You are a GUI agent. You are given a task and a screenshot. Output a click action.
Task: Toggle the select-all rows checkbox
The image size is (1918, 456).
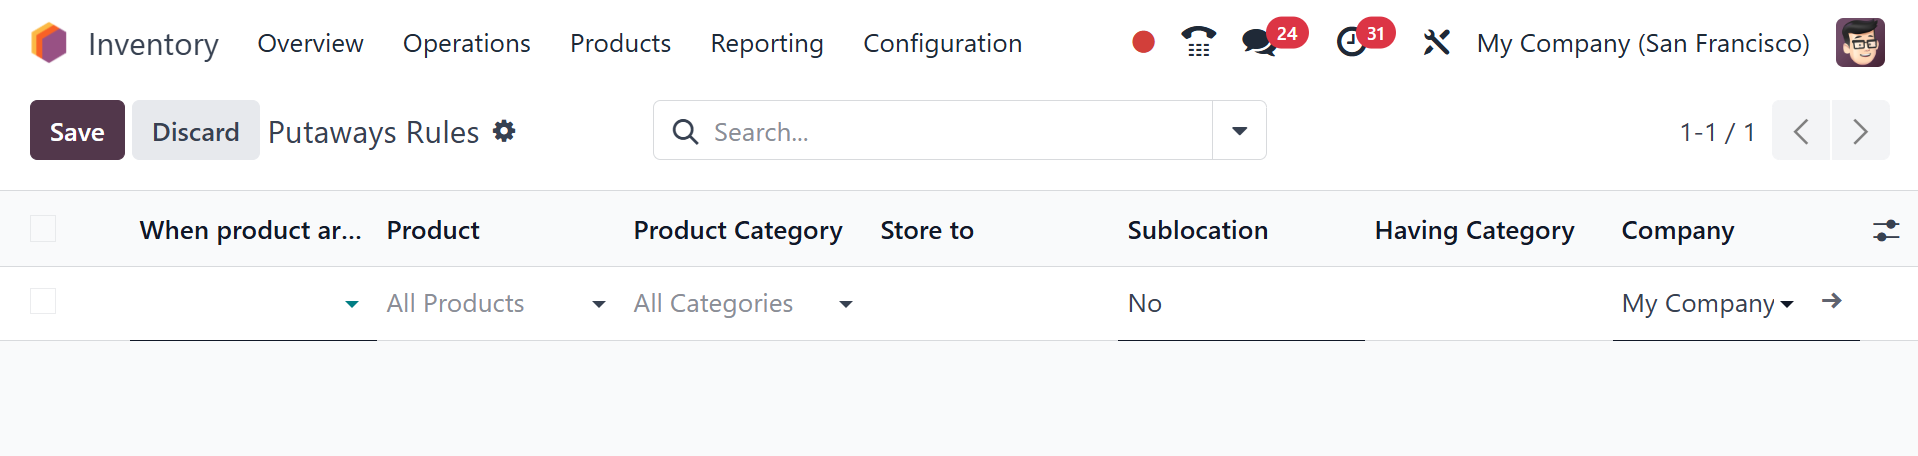point(43,229)
